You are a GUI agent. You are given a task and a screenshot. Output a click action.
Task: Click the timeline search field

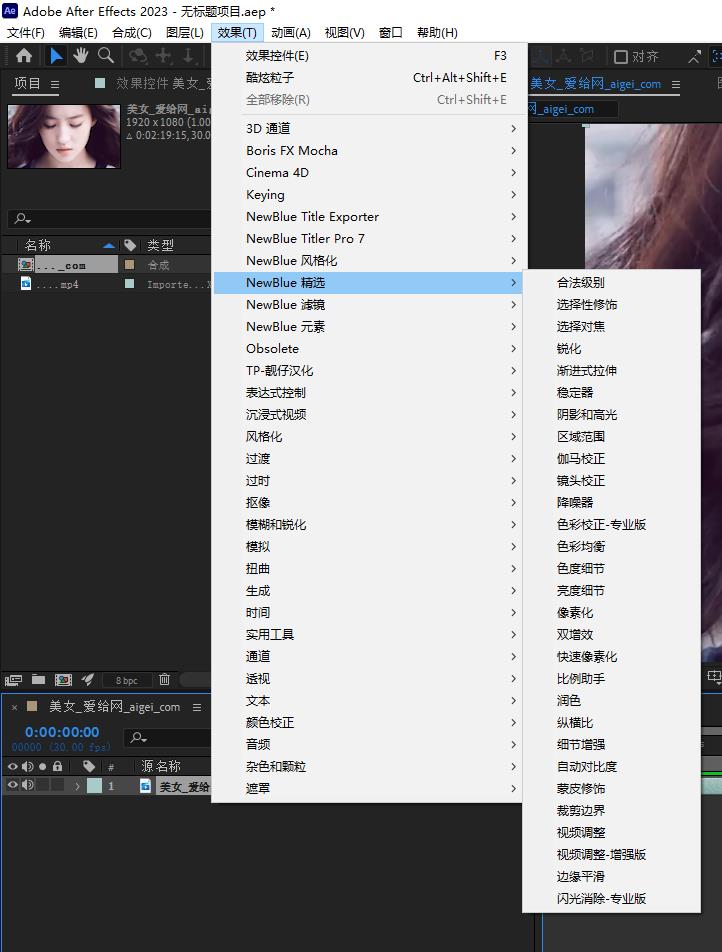(168, 738)
